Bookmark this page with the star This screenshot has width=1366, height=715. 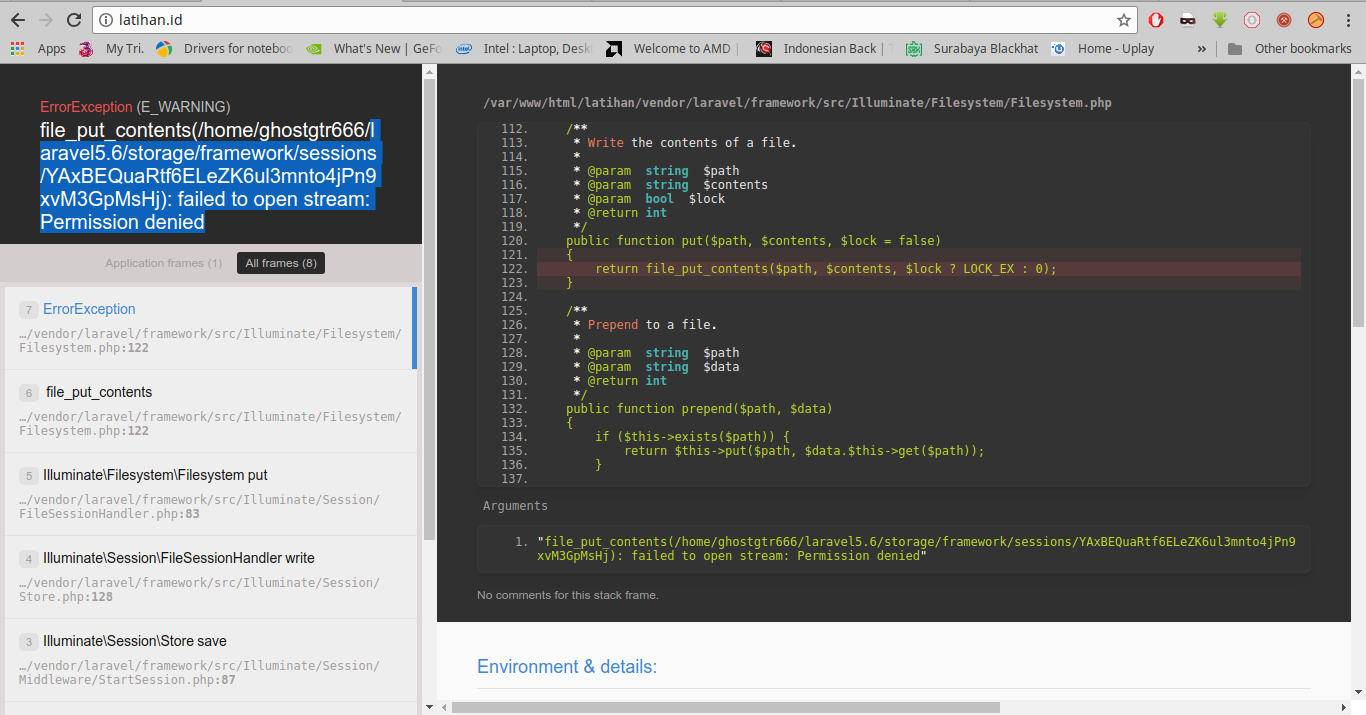coord(1123,20)
